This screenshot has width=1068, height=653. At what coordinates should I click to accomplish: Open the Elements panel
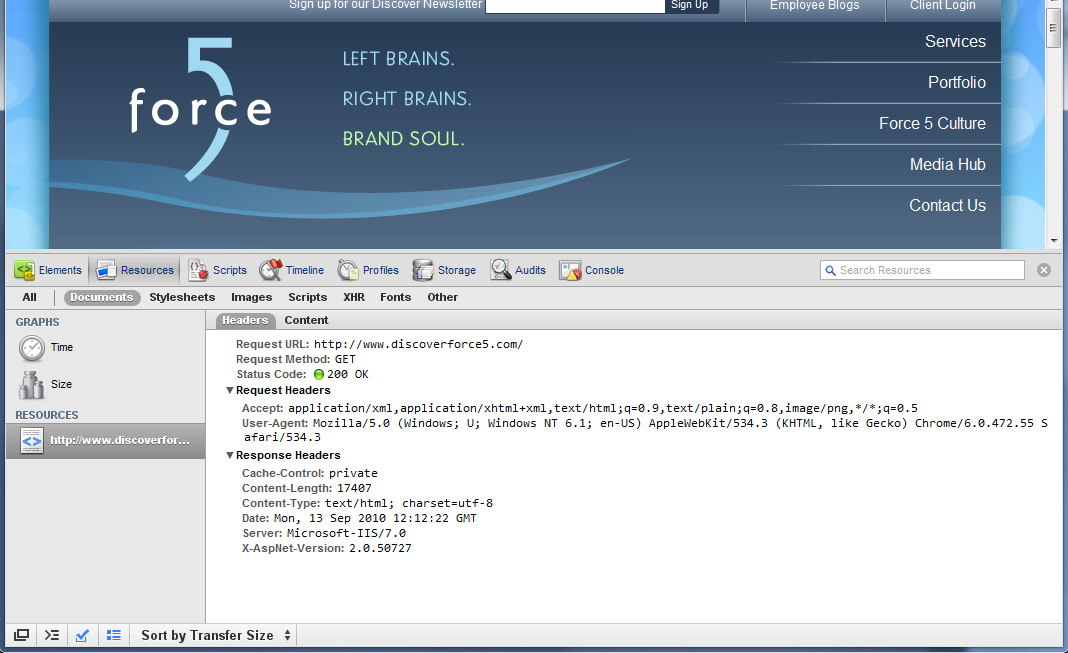click(x=48, y=270)
